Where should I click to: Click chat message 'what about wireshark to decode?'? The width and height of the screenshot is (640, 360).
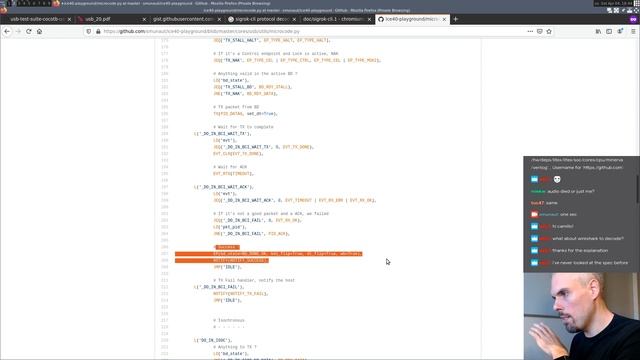tap(588, 238)
